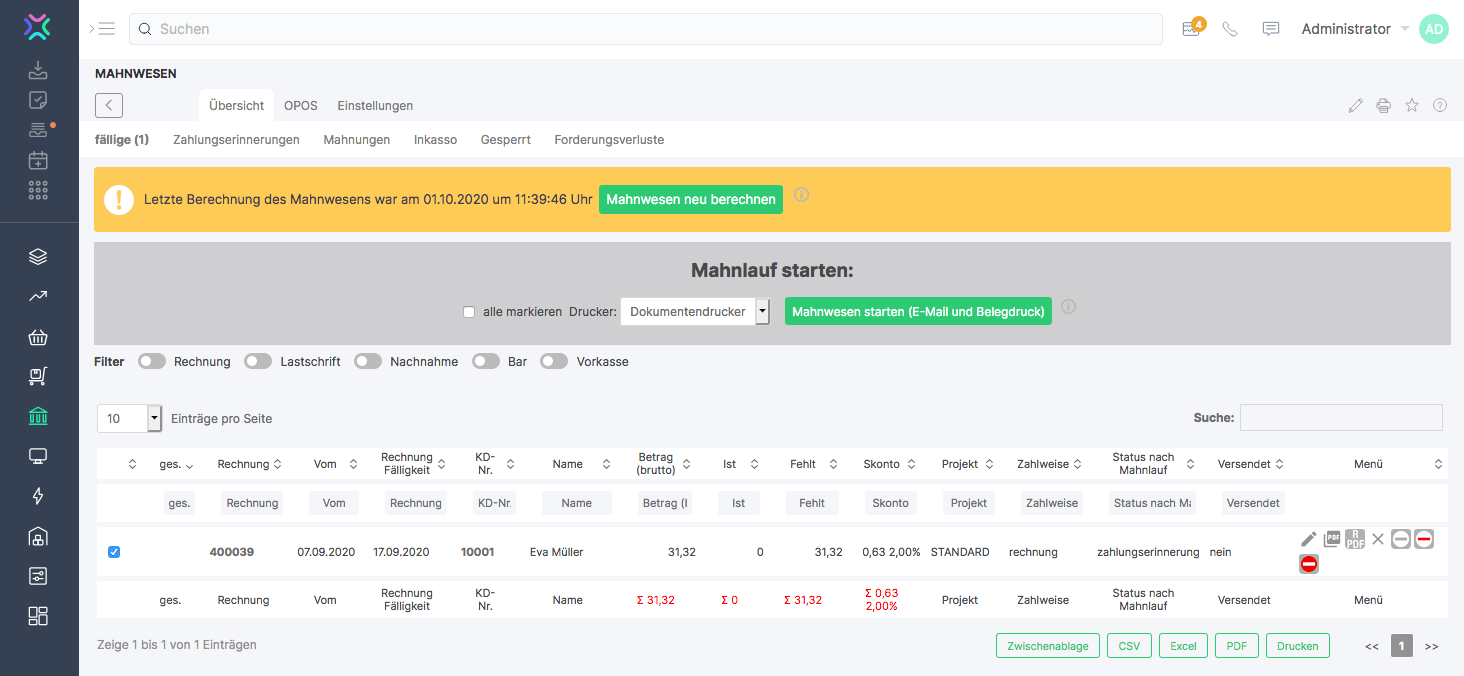Click pencil edit icon in invoice 400039 row
Image resolution: width=1464 pixels, height=676 pixels.
1309,539
